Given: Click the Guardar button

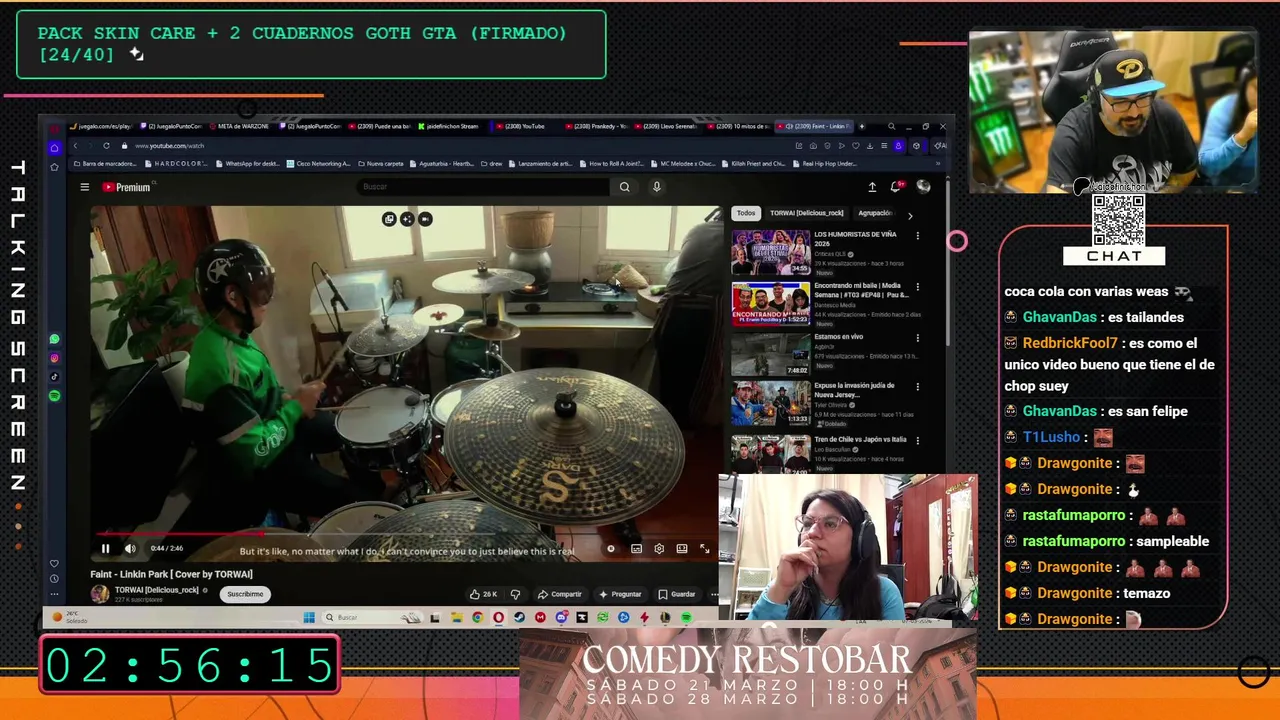Looking at the screenshot, I should [677, 594].
